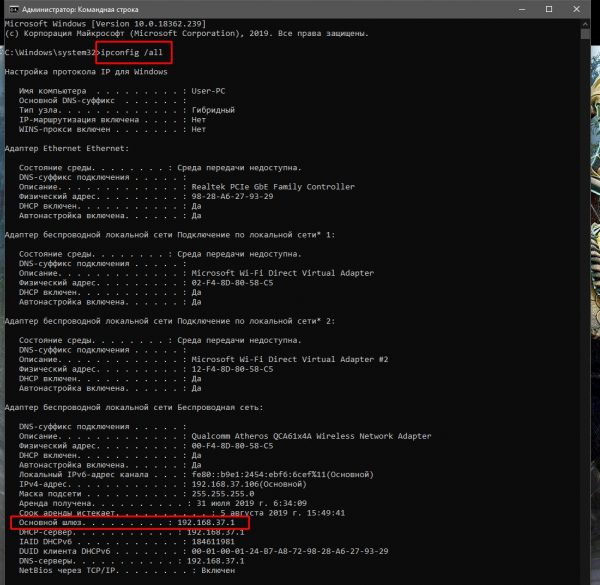Click the computer name value 'User-PC'
Screen dimensions: 600x585
click(x=208, y=91)
